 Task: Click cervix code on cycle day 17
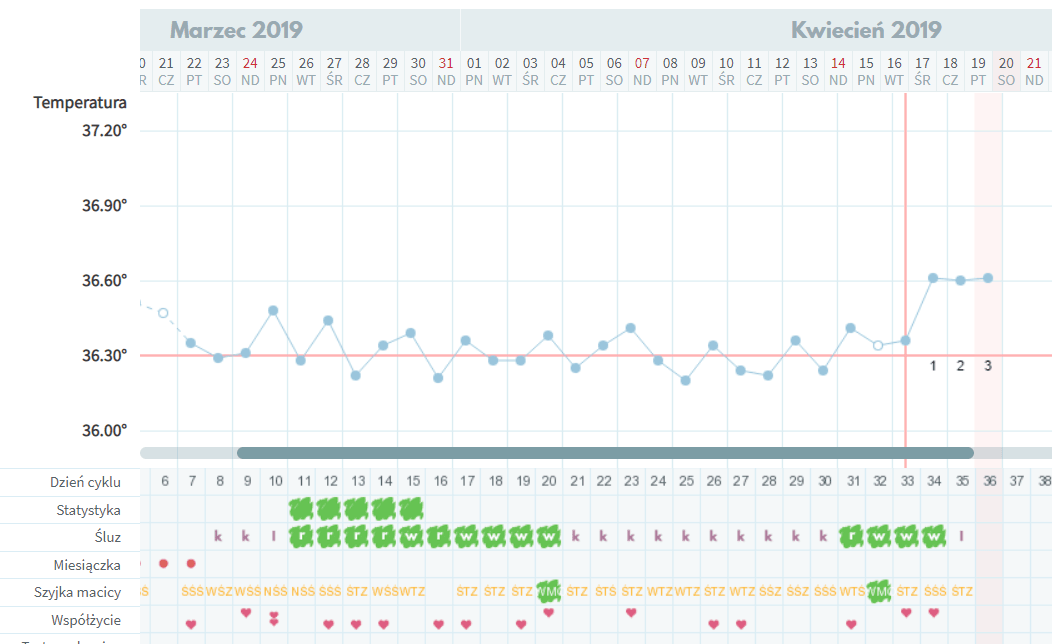pos(467,592)
